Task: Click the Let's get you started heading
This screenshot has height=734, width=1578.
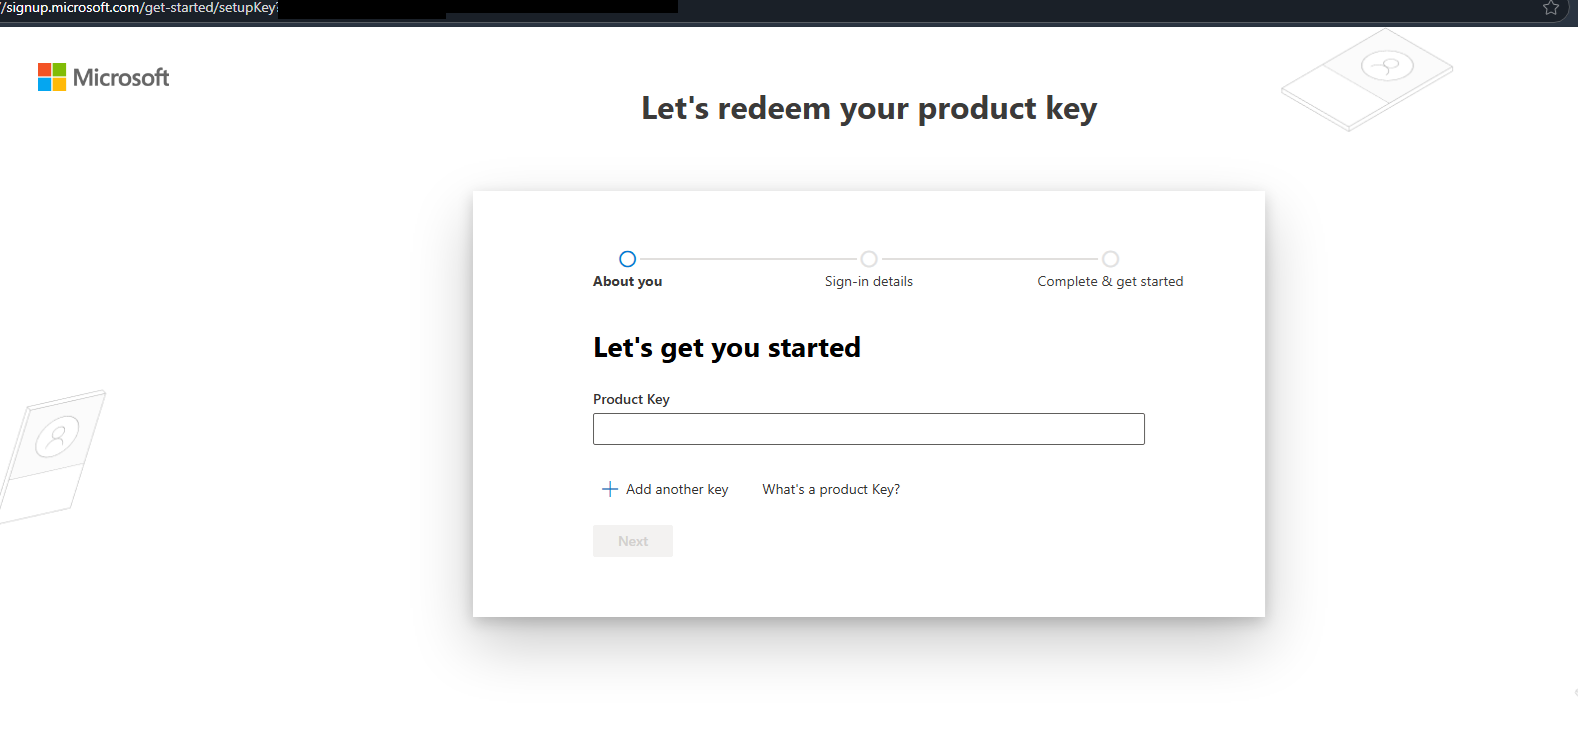Action: point(727,348)
